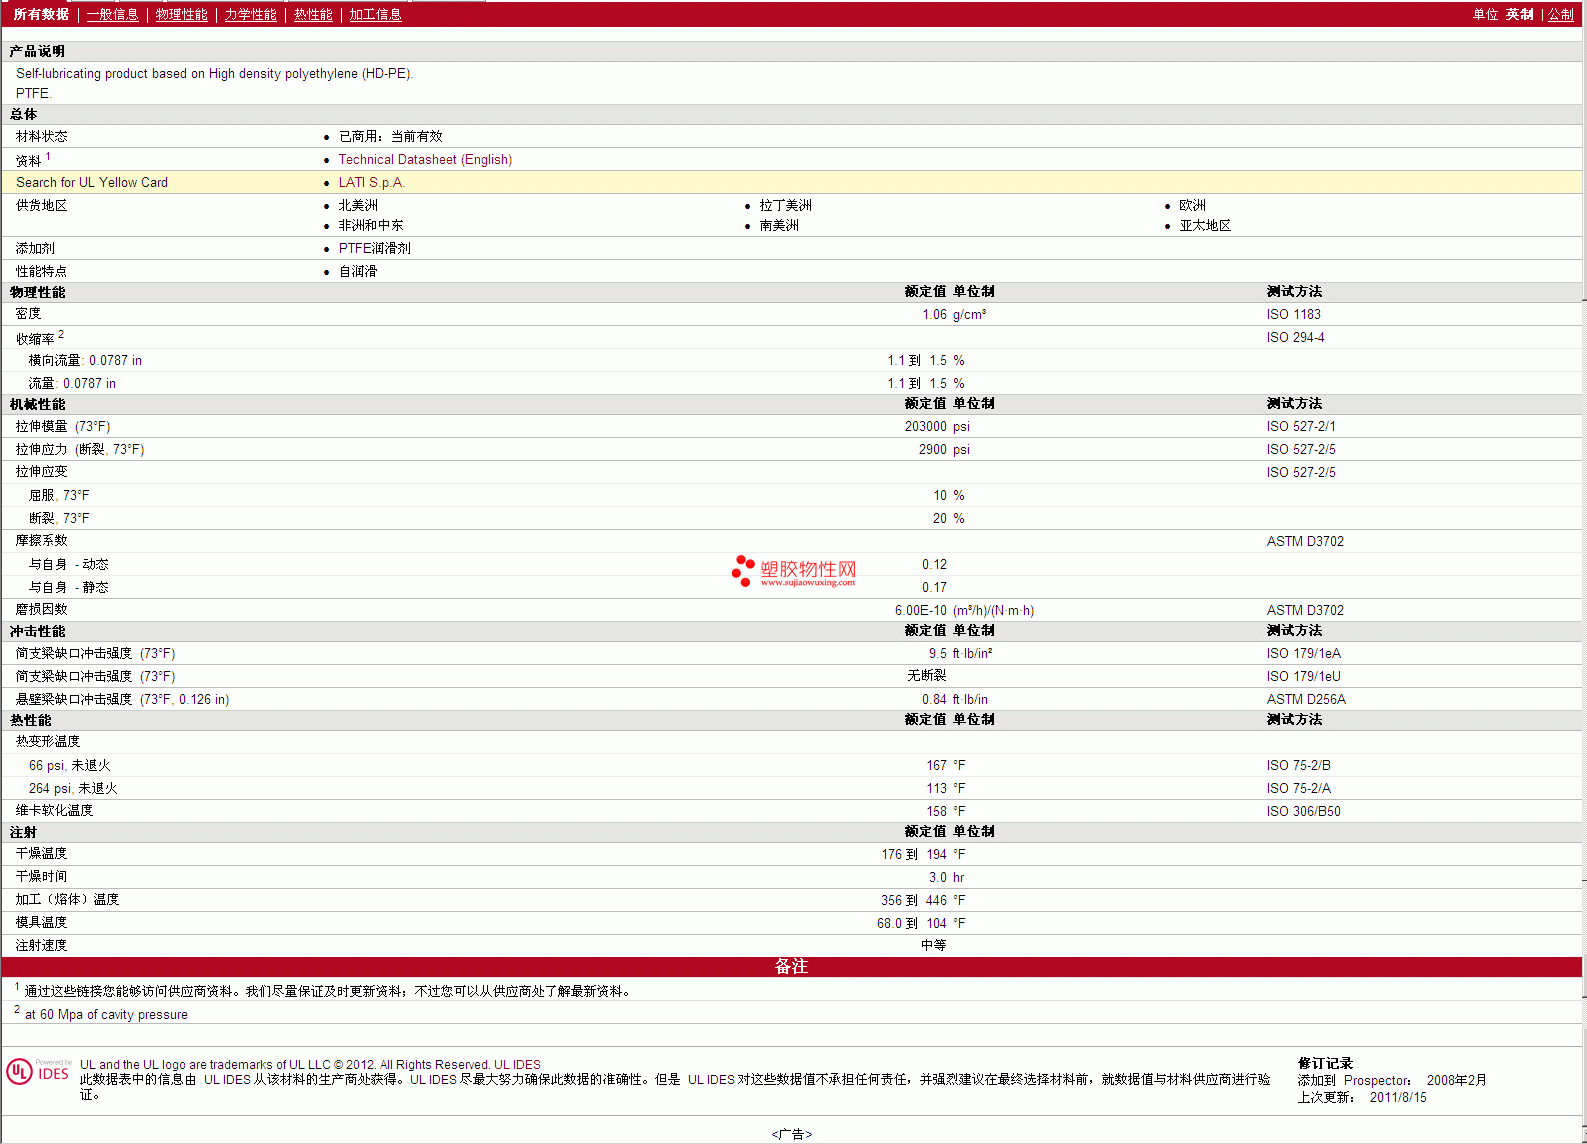This screenshot has width=1587, height=1144.
Task: Click the LATI S.p.A. link
Action: (x=371, y=182)
